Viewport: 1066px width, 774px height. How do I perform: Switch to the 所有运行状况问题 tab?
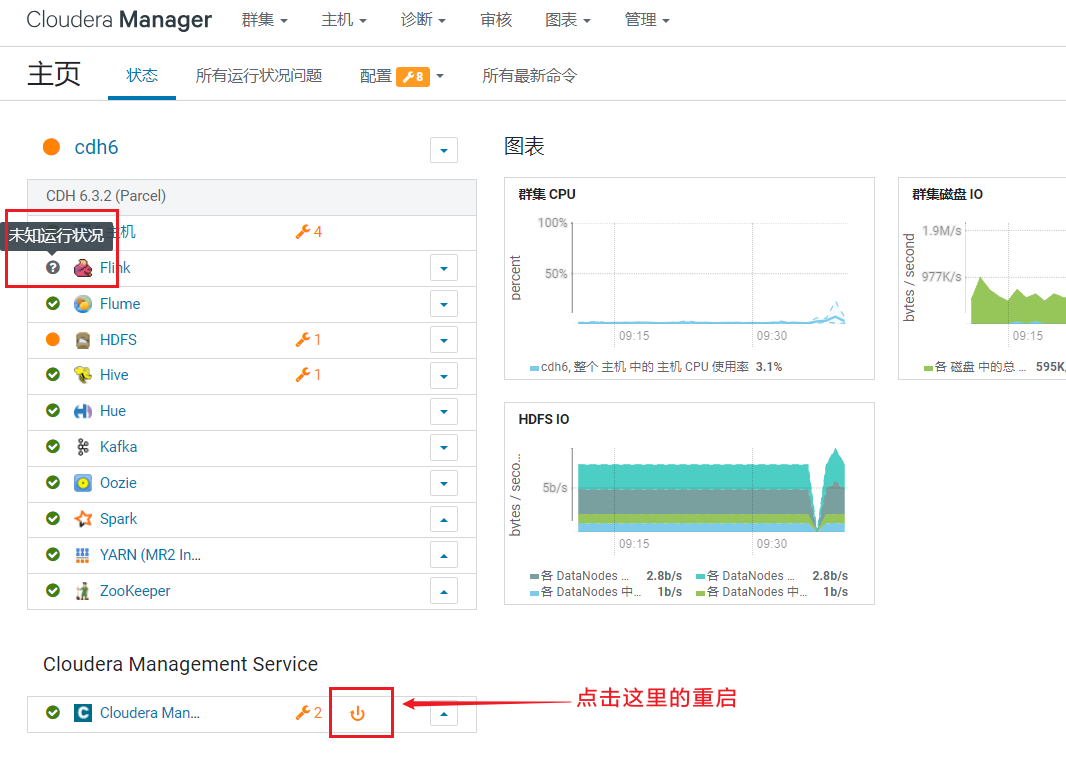(259, 75)
